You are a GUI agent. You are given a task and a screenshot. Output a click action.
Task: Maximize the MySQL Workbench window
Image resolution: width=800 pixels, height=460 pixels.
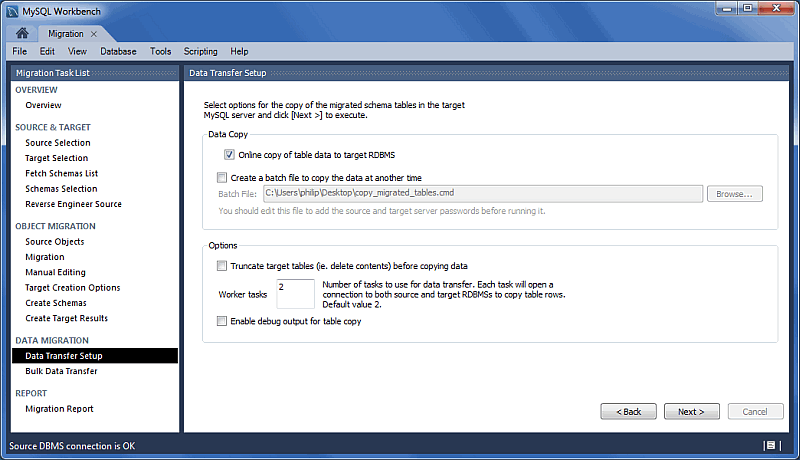point(747,8)
